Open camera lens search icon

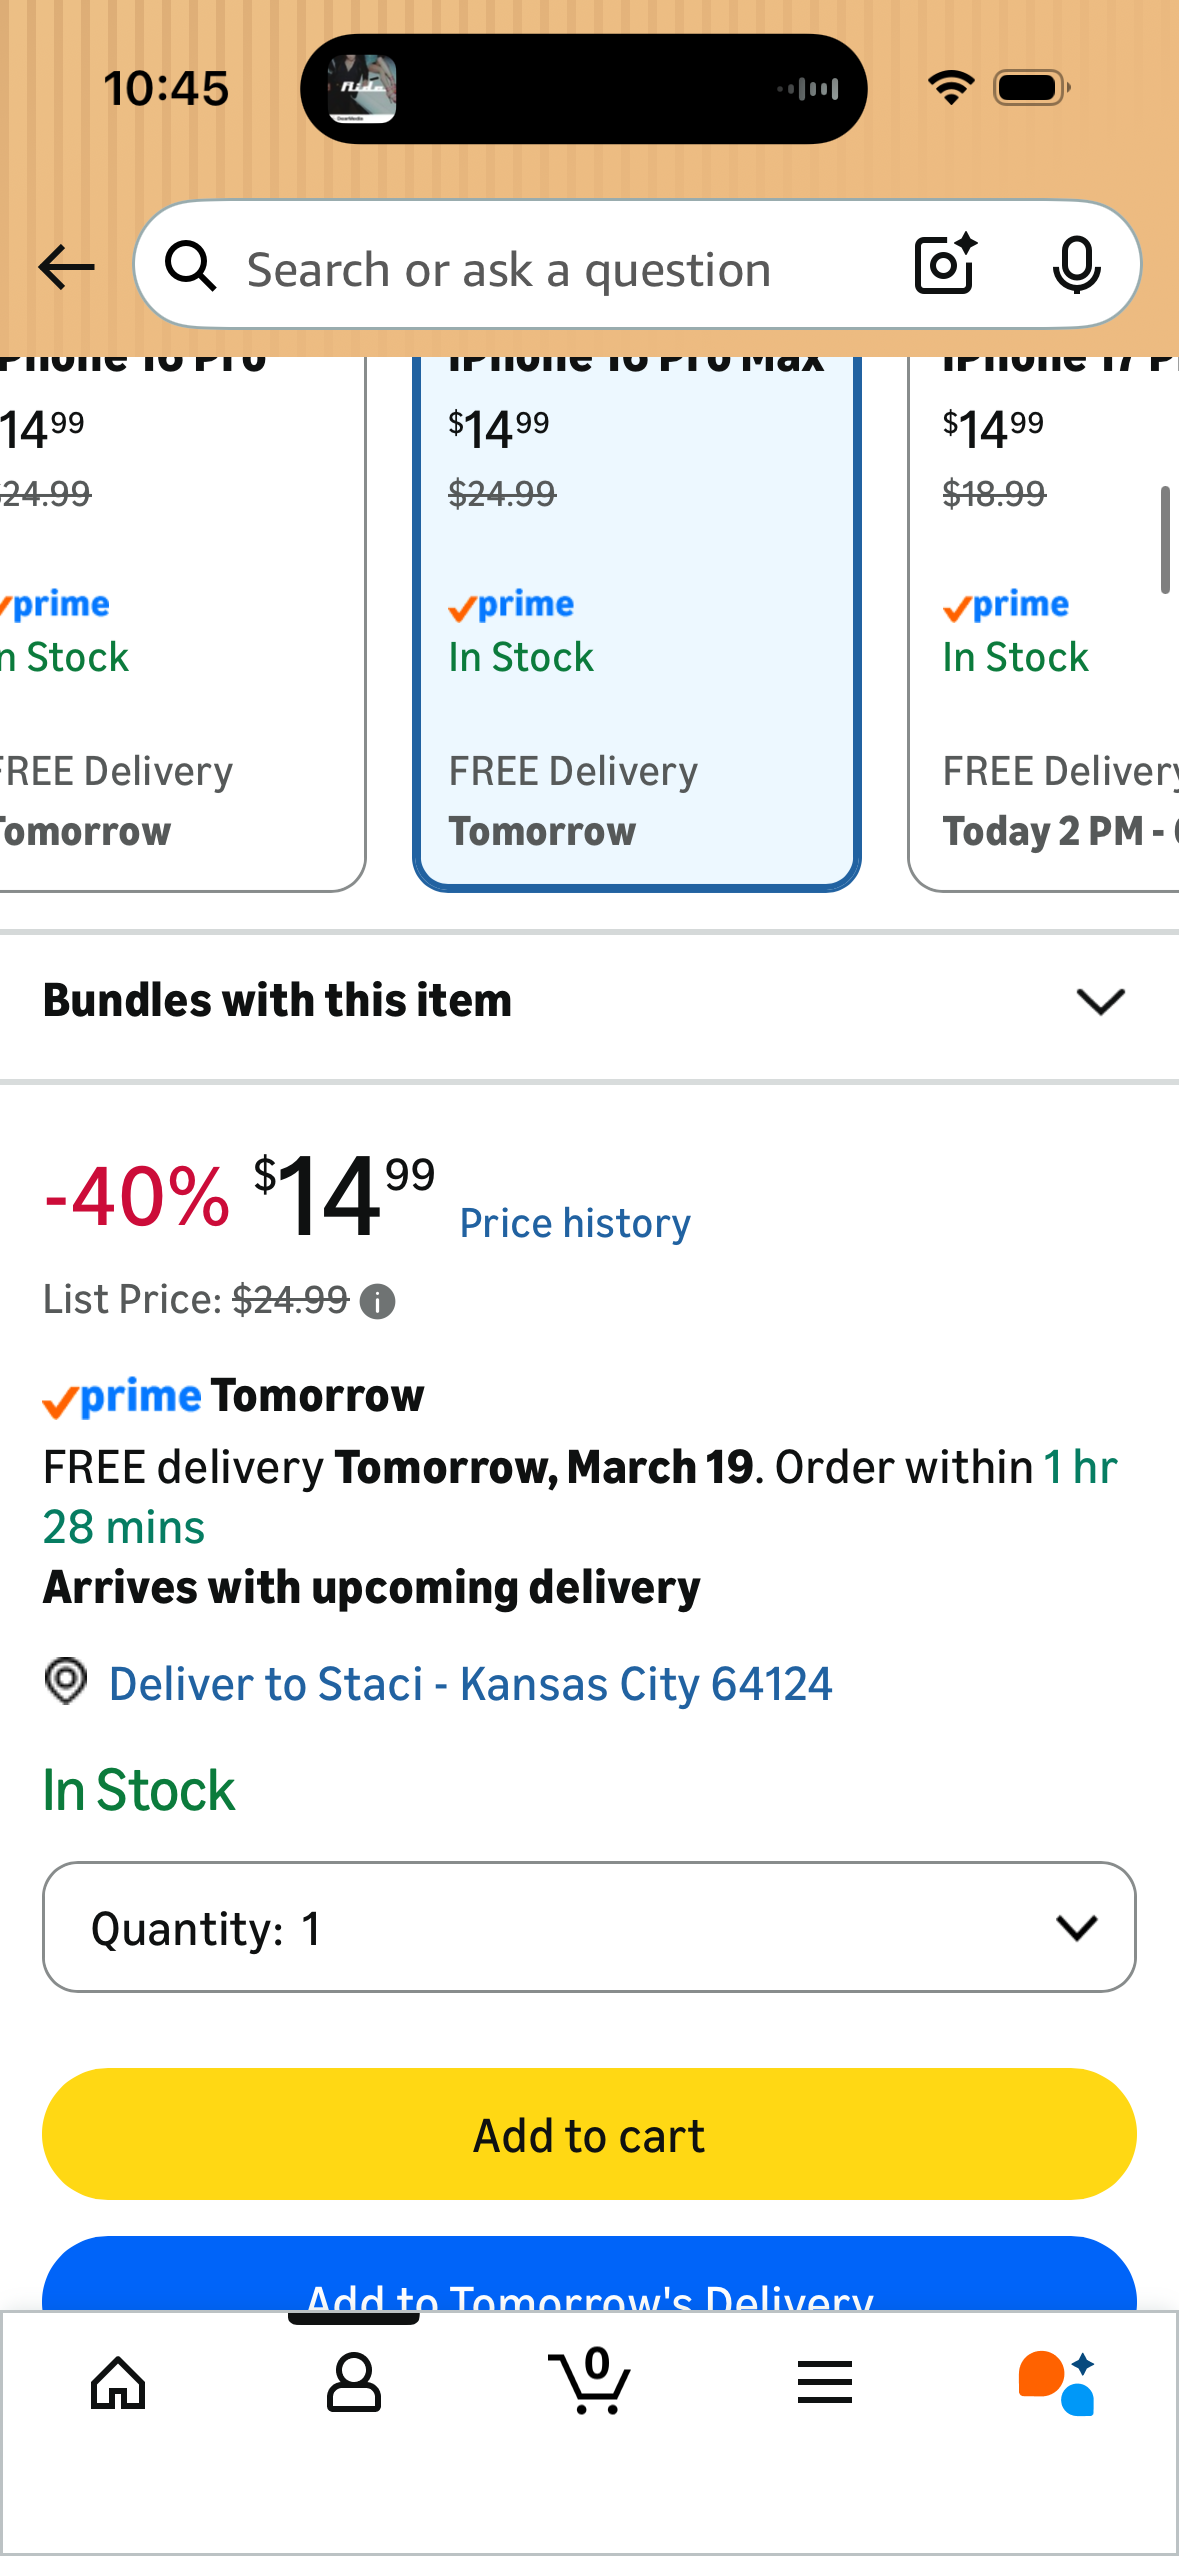[x=945, y=264]
